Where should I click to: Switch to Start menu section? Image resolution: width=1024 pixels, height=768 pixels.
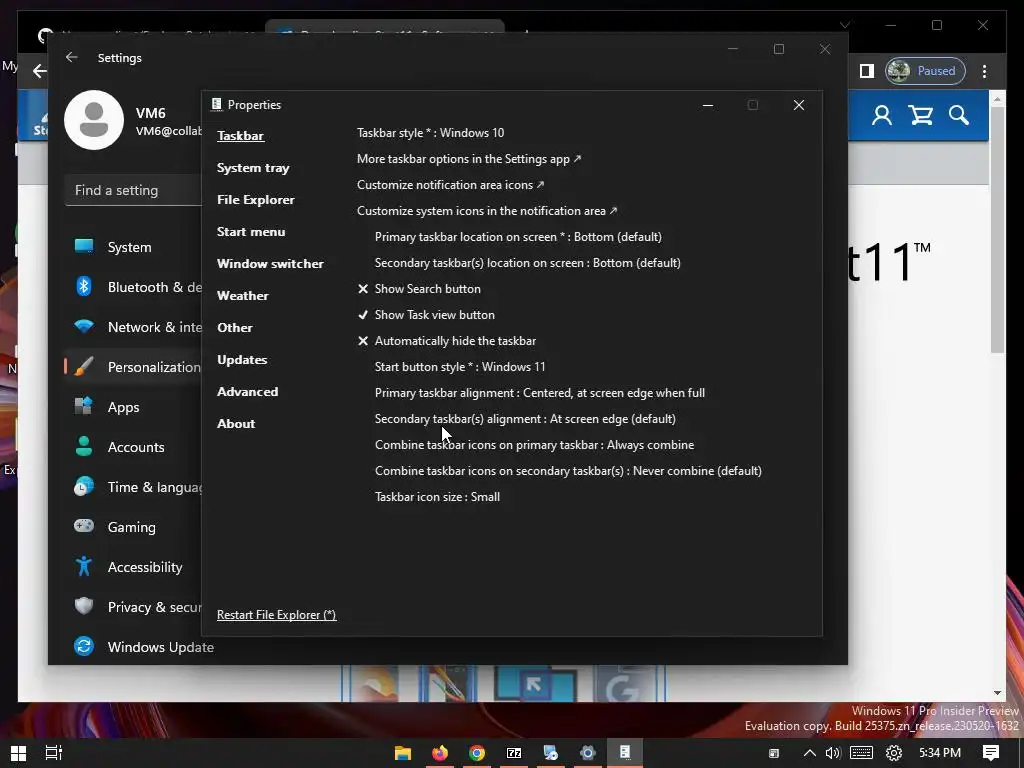tap(251, 232)
